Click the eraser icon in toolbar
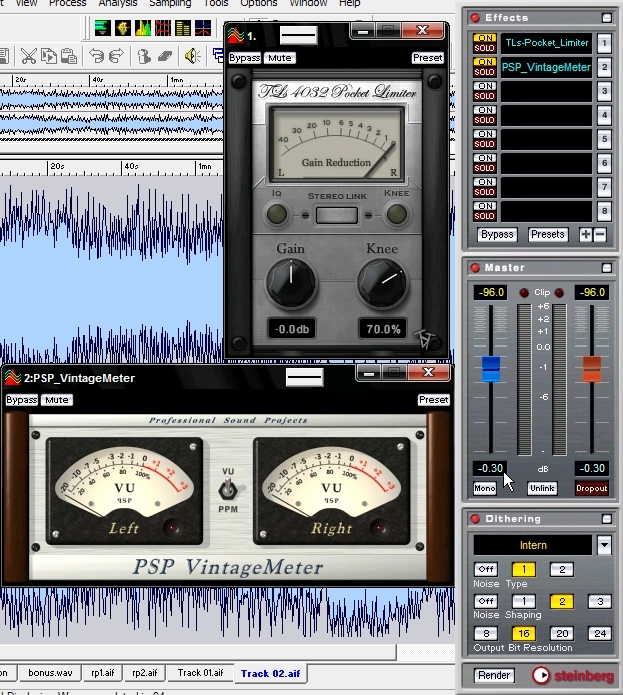Viewport: 623px width, 695px height. (x=165, y=56)
